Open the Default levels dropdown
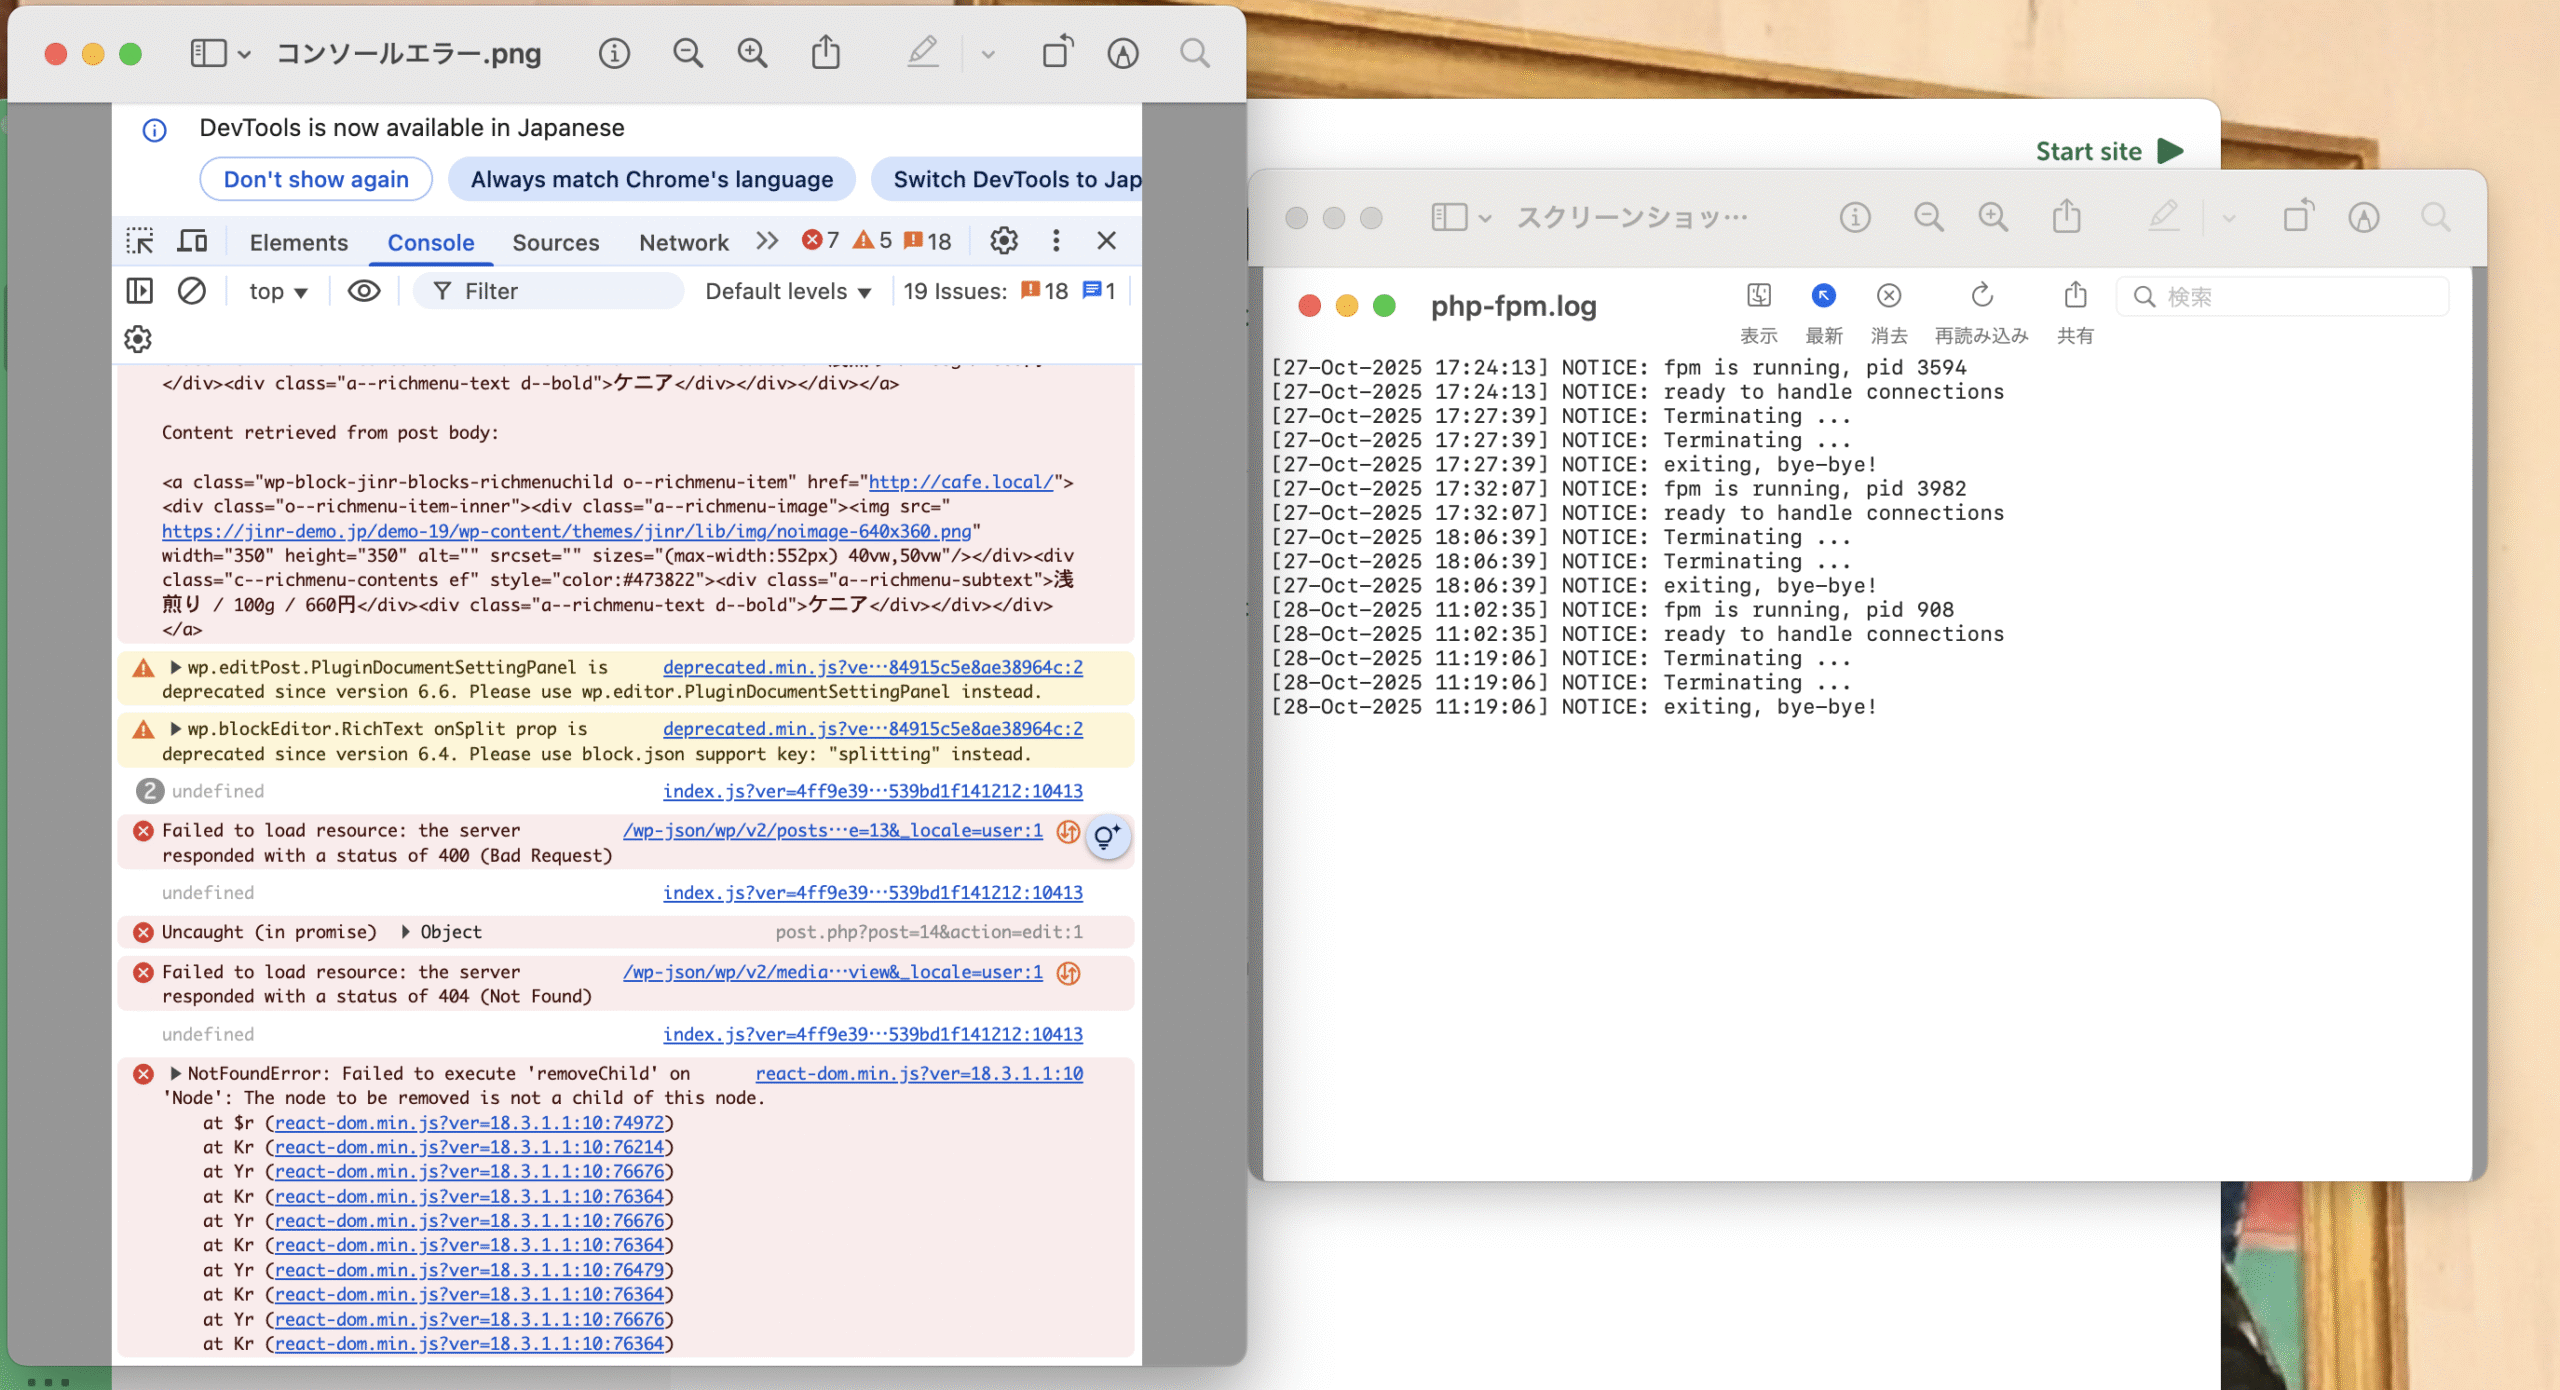This screenshot has width=2560, height=1390. [788, 291]
